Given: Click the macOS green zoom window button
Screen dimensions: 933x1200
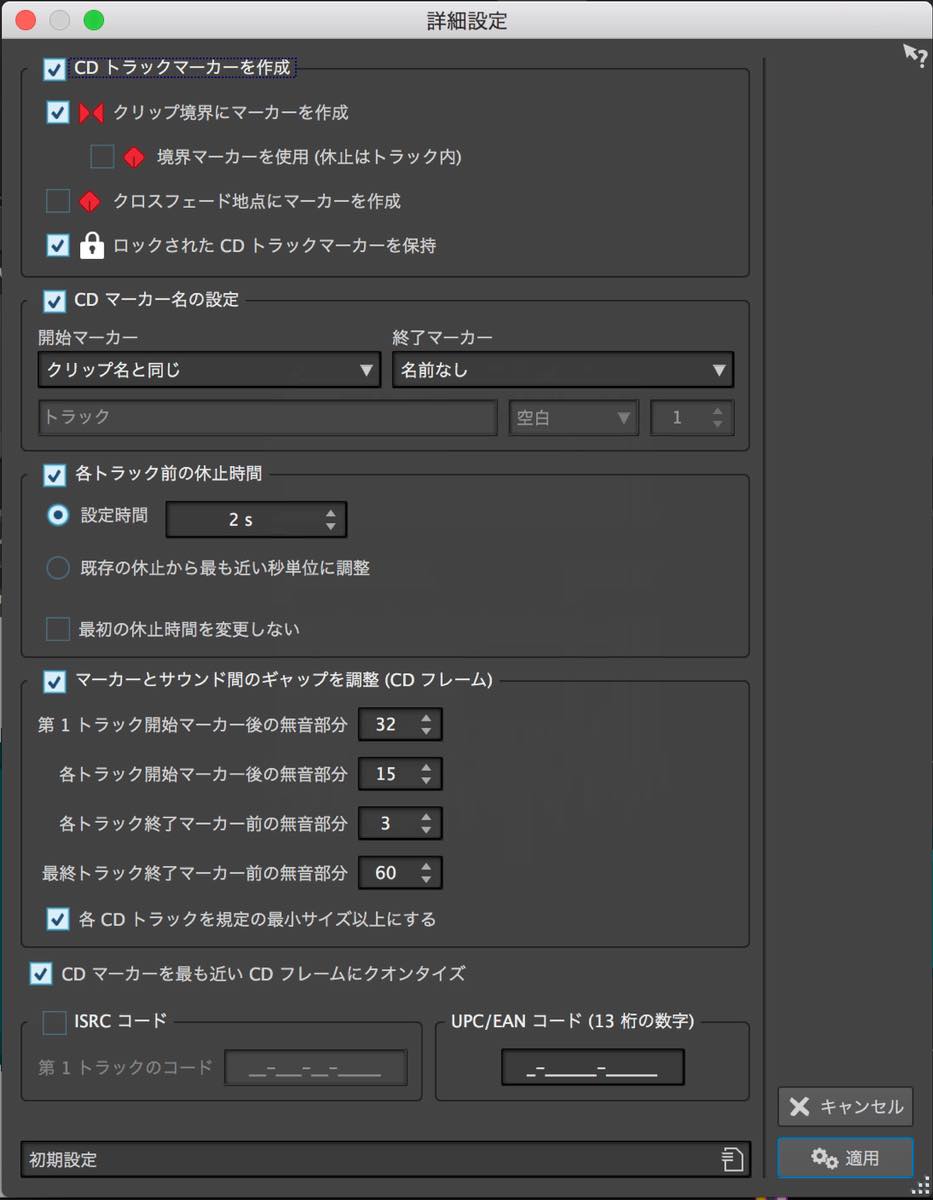Looking at the screenshot, I should (x=93, y=19).
